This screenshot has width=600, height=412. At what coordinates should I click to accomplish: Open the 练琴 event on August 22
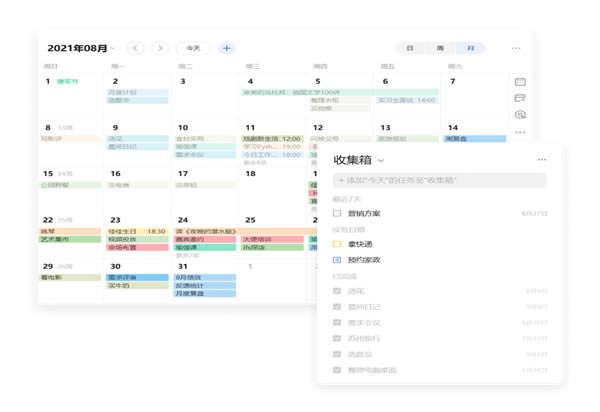pyautogui.click(x=70, y=231)
